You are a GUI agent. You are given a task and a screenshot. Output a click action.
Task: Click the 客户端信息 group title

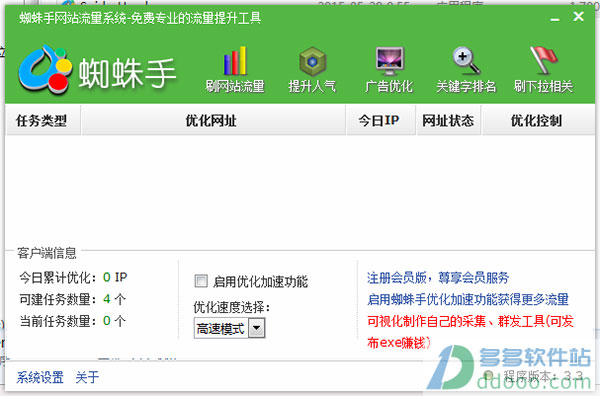coord(47,253)
